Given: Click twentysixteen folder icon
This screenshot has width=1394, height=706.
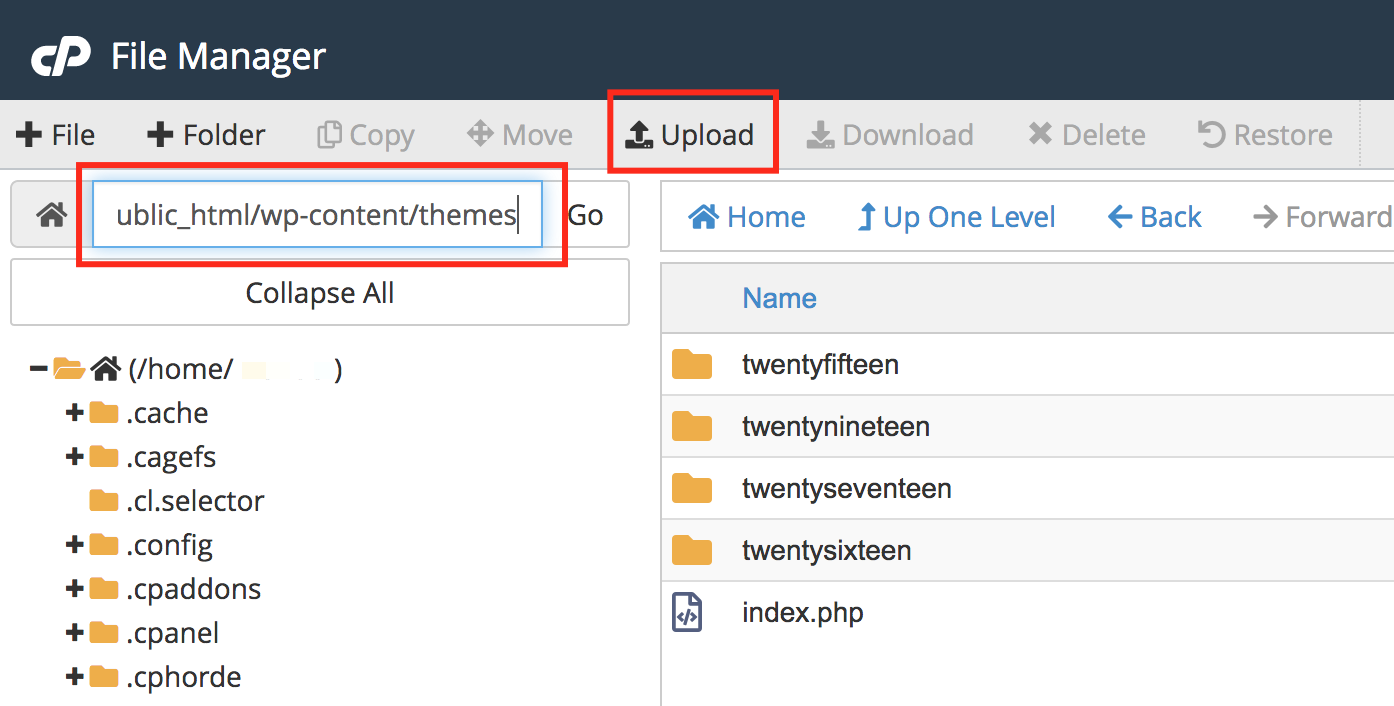Looking at the screenshot, I should pyautogui.click(x=692, y=550).
